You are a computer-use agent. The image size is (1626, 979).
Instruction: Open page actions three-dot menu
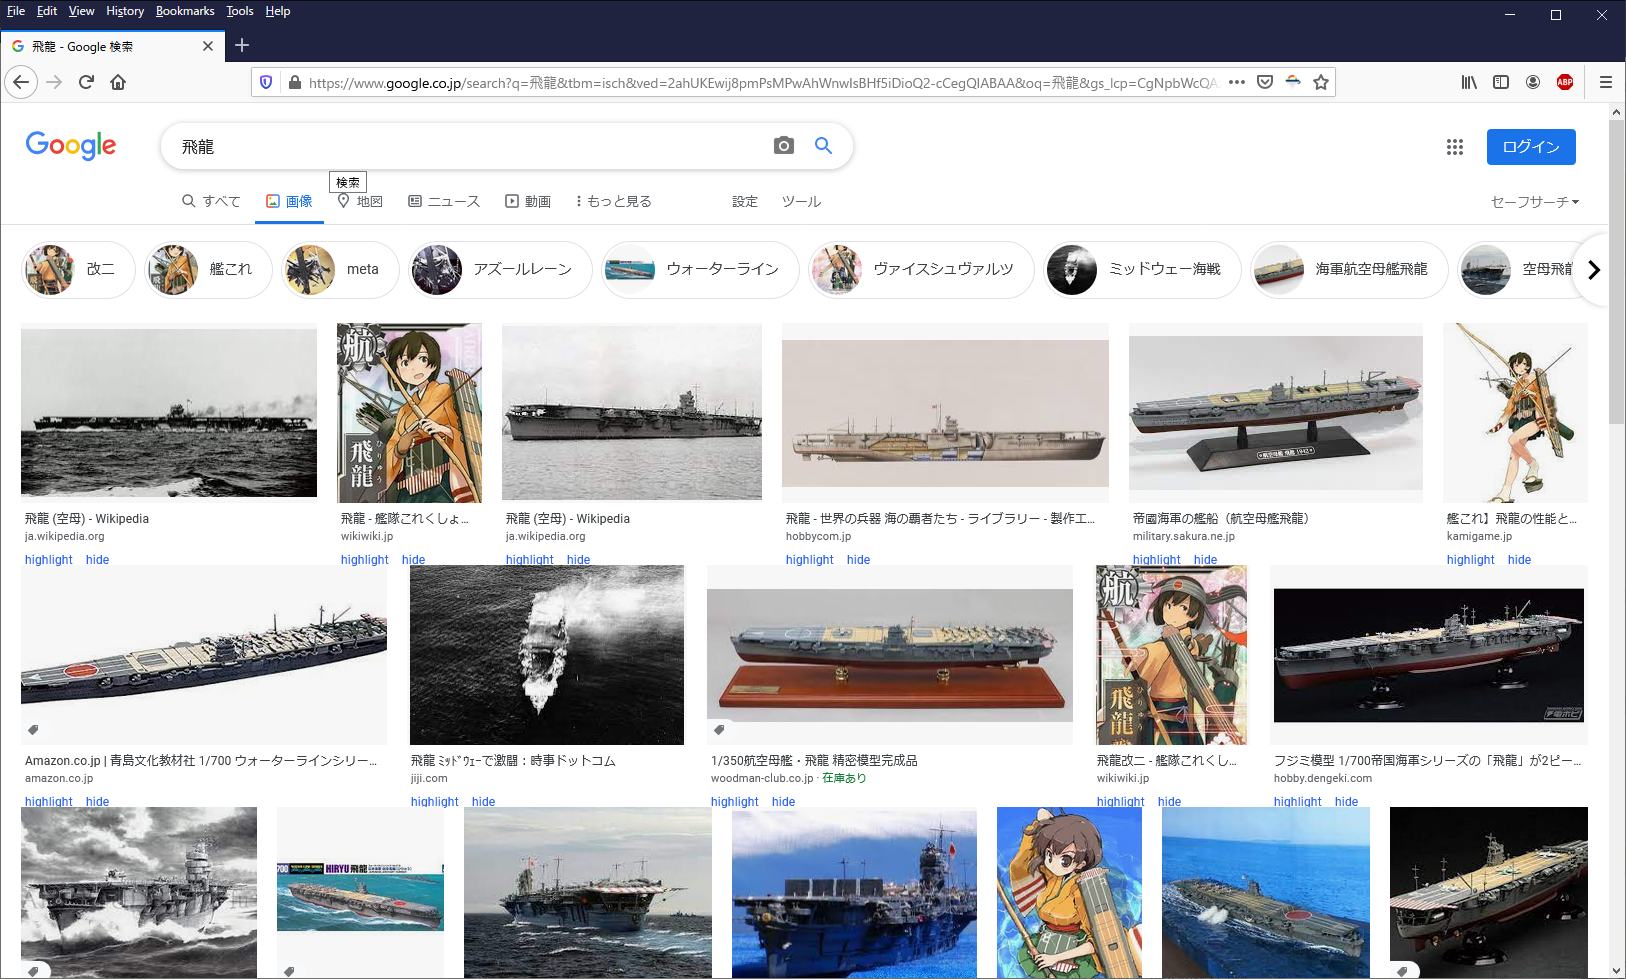[x=1237, y=82]
